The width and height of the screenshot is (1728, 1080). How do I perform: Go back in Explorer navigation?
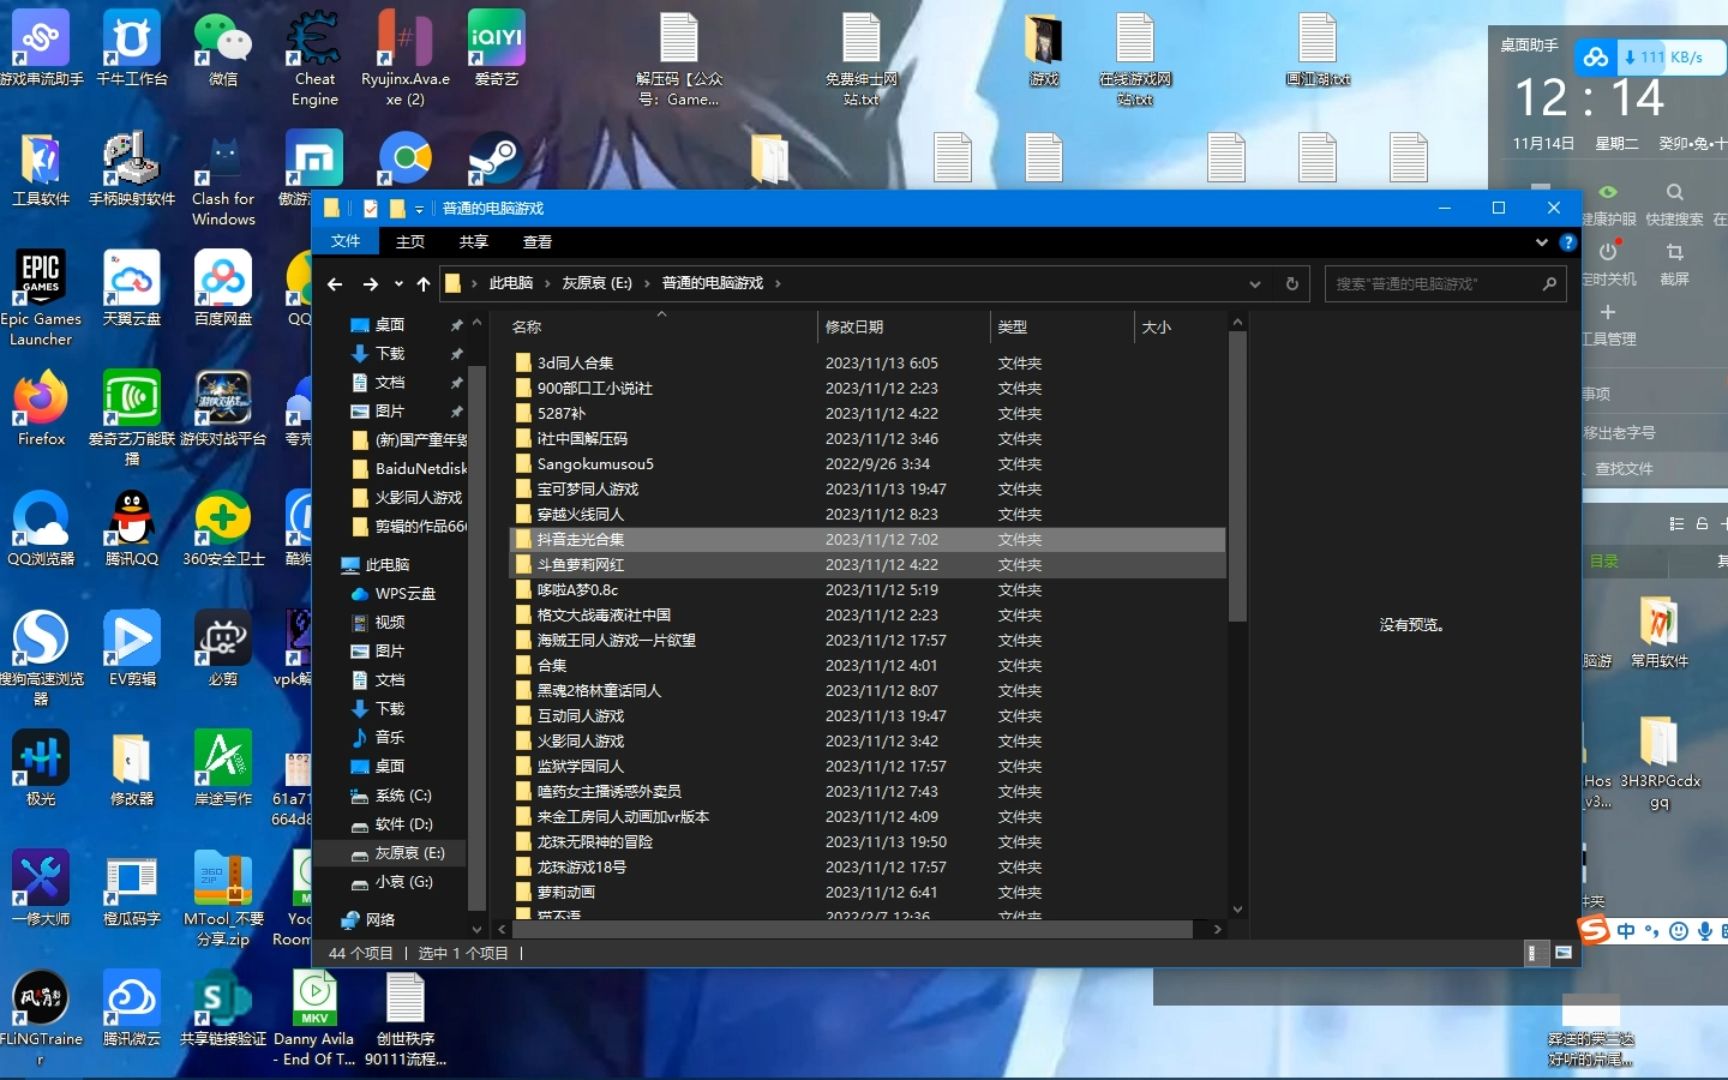tap(335, 284)
